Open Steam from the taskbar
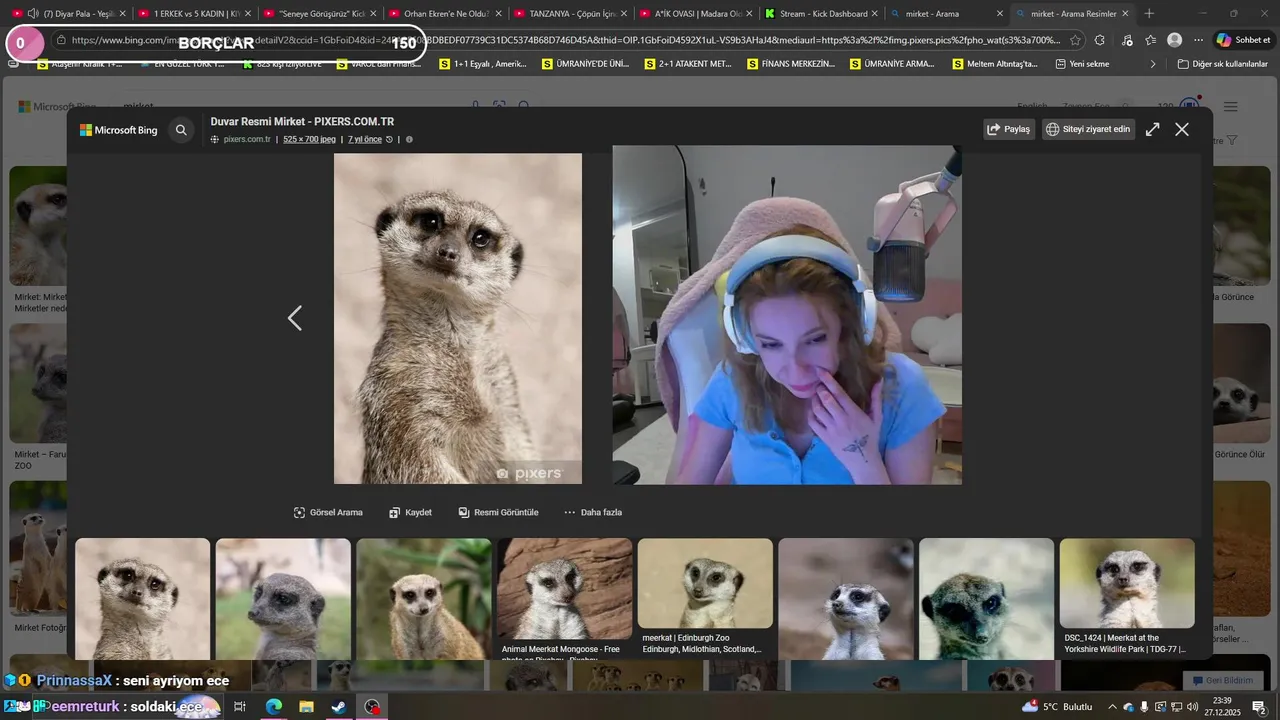This screenshot has width=1280, height=720. pos(339,707)
